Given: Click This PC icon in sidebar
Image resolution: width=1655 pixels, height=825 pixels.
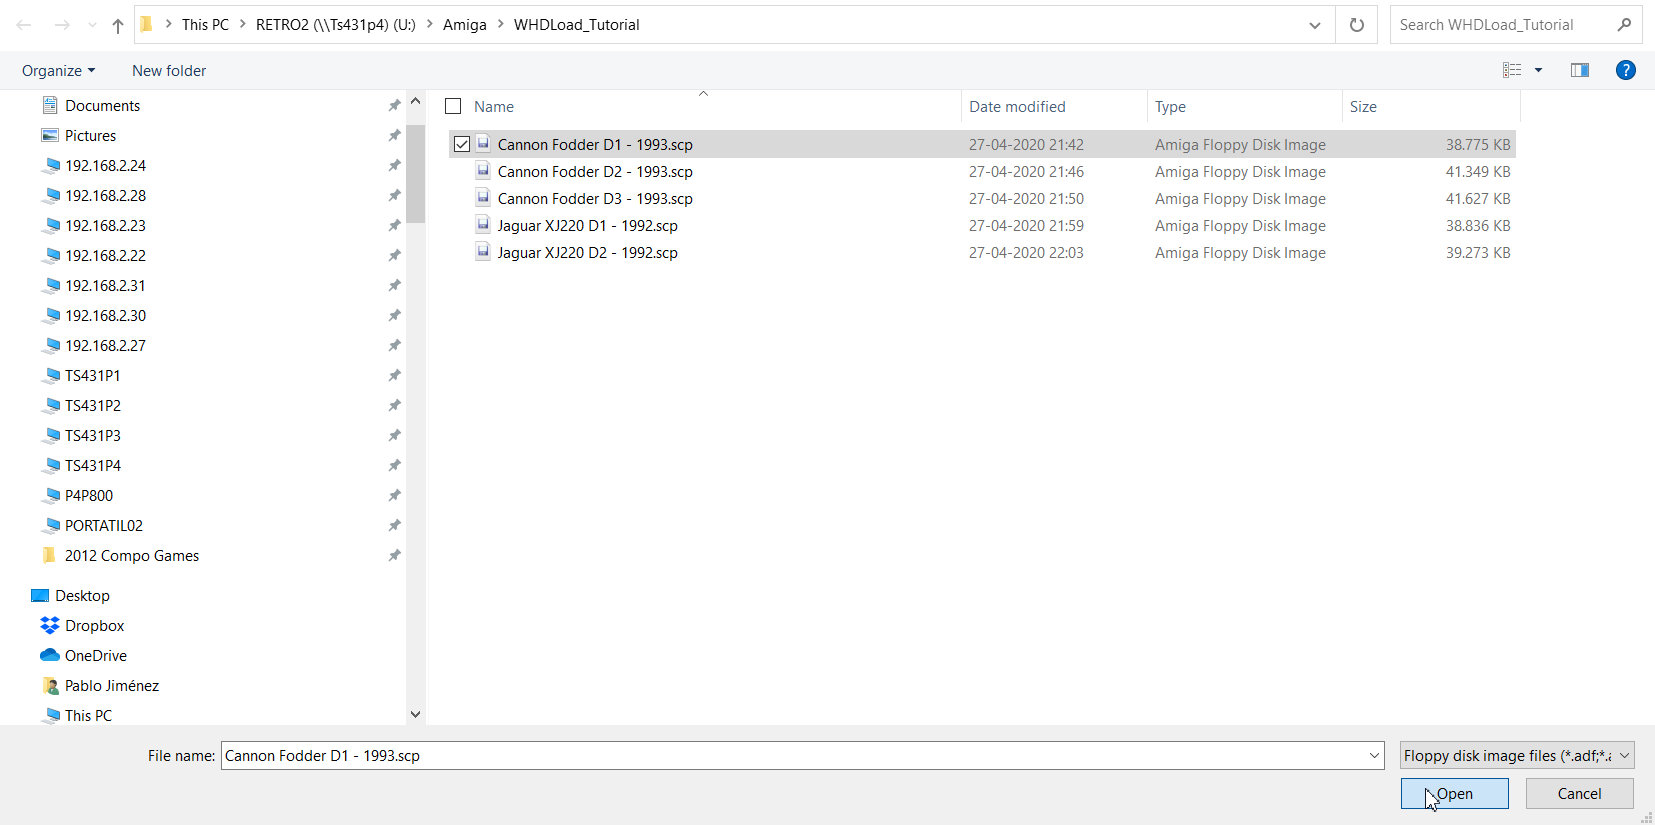Looking at the screenshot, I should 50,715.
